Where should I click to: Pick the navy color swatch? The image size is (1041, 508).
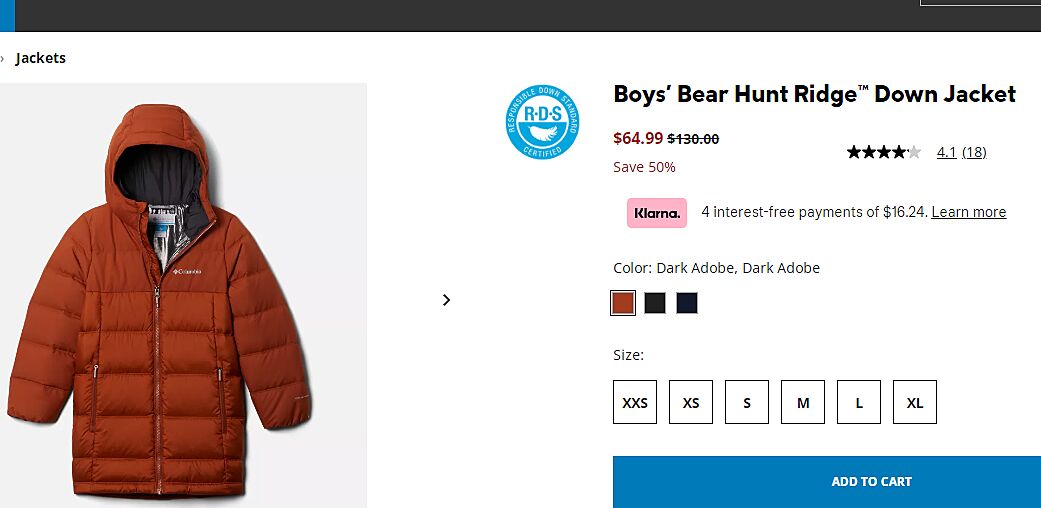point(687,303)
